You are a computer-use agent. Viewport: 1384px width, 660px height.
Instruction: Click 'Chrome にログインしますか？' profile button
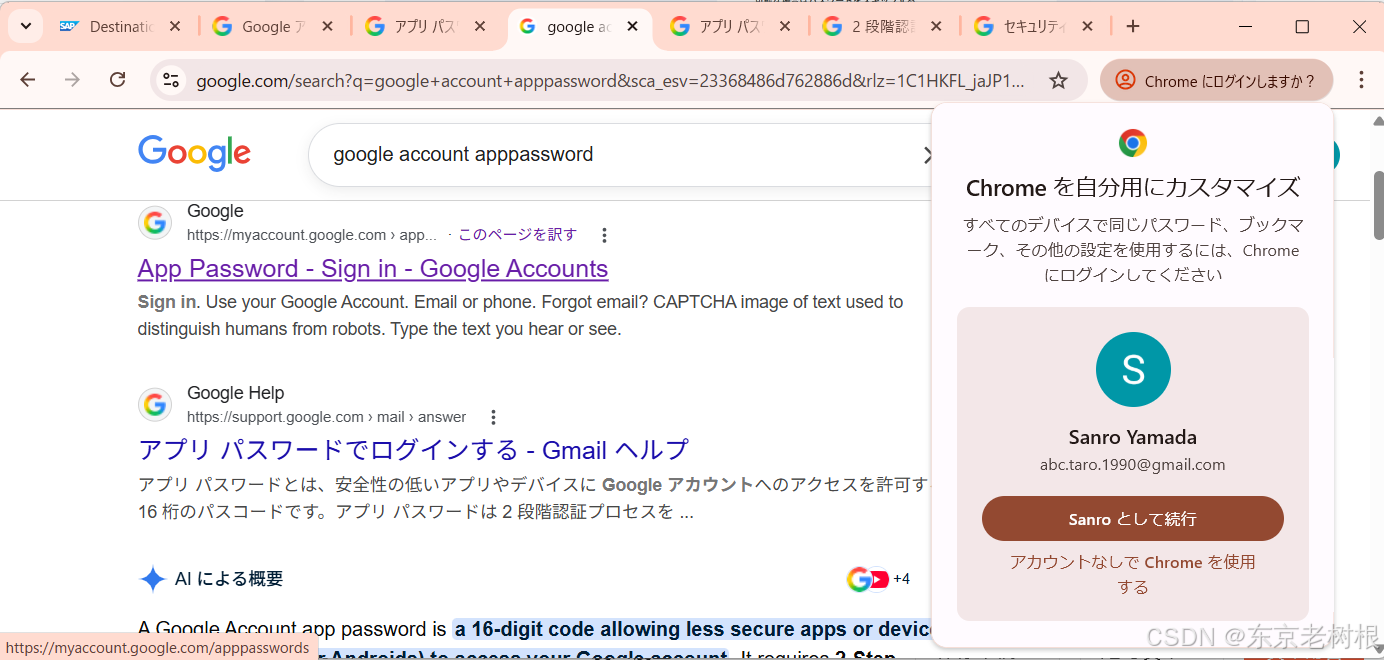point(1216,81)
